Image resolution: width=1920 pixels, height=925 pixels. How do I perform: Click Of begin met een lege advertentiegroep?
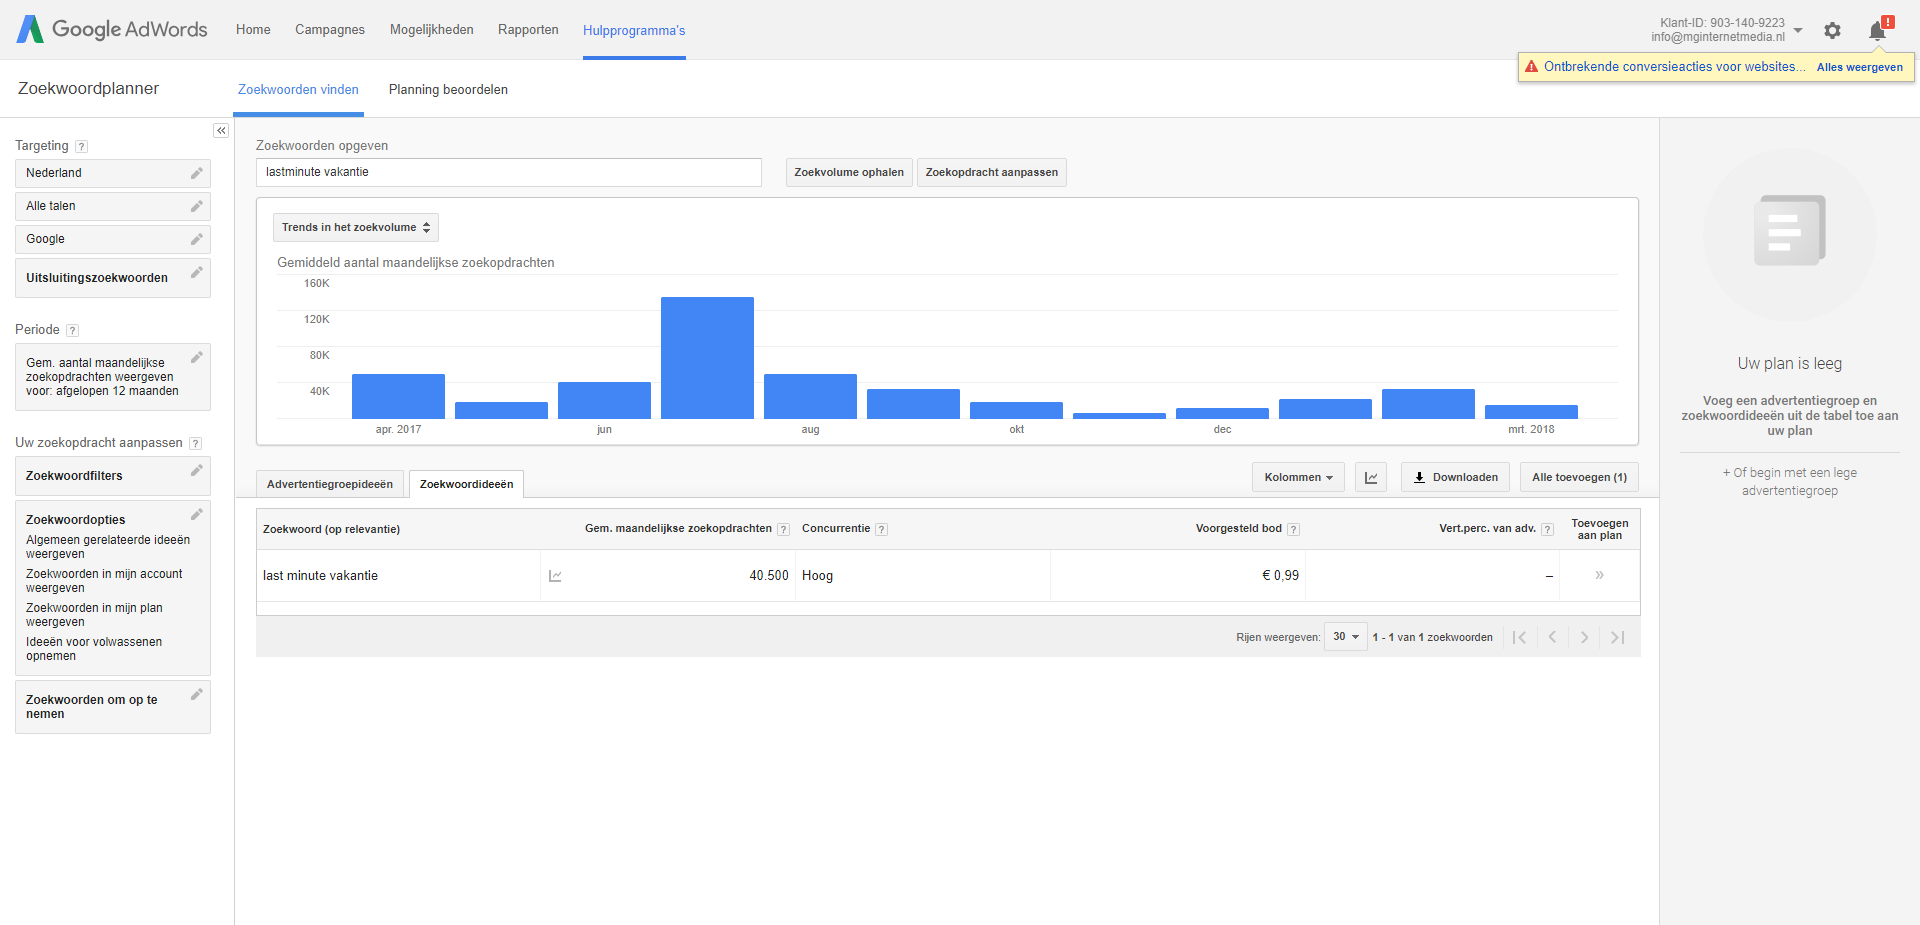[1789, 482]
